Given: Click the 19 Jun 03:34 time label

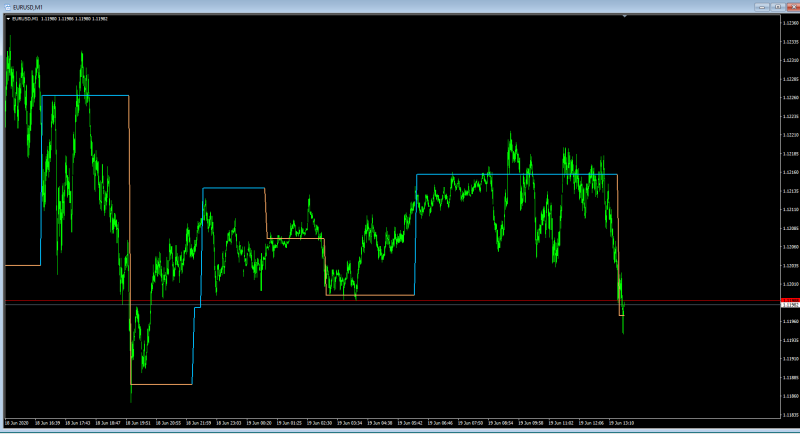Looking at the screenshot, I should click(349, 423).
